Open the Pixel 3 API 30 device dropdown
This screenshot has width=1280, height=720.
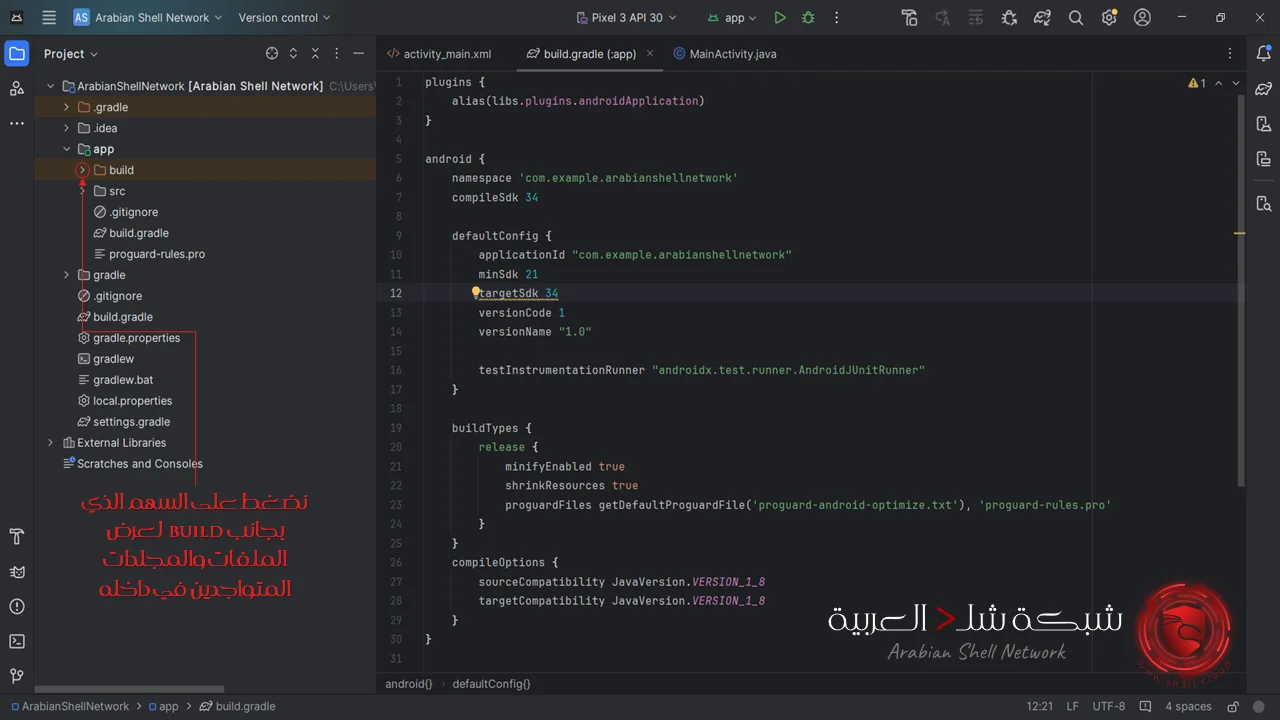(627, 18)
